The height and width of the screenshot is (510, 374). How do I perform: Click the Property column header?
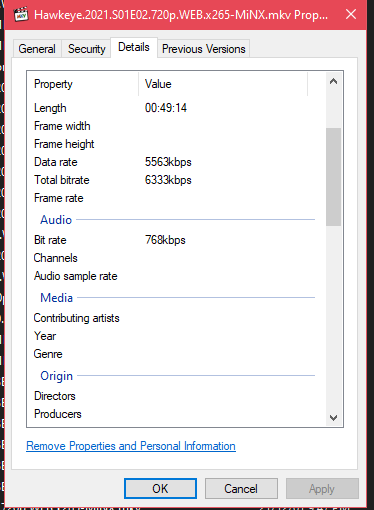(83, 84)
